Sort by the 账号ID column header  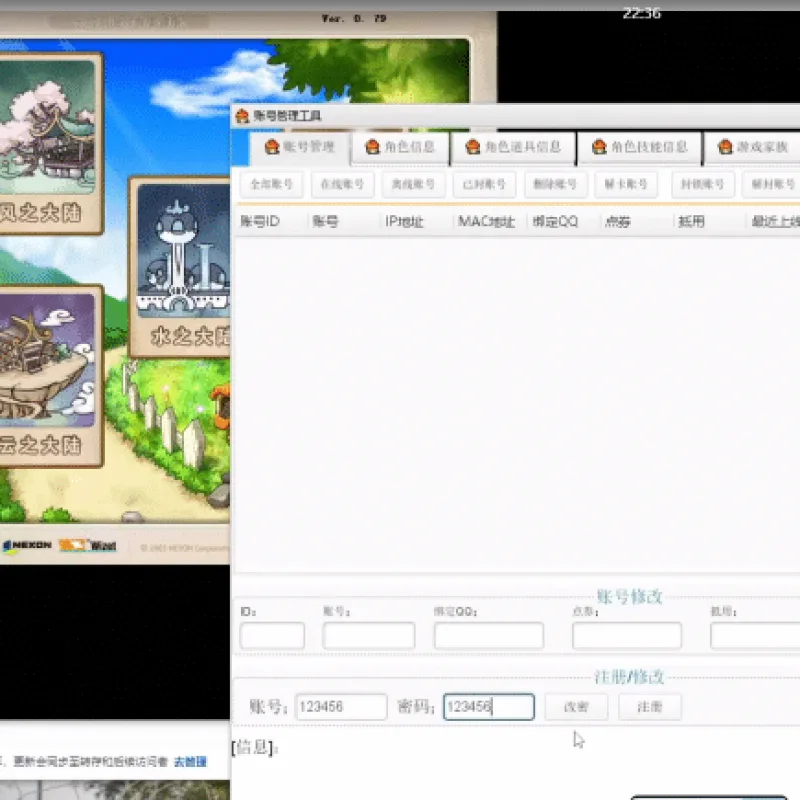[x=260, y=221]
